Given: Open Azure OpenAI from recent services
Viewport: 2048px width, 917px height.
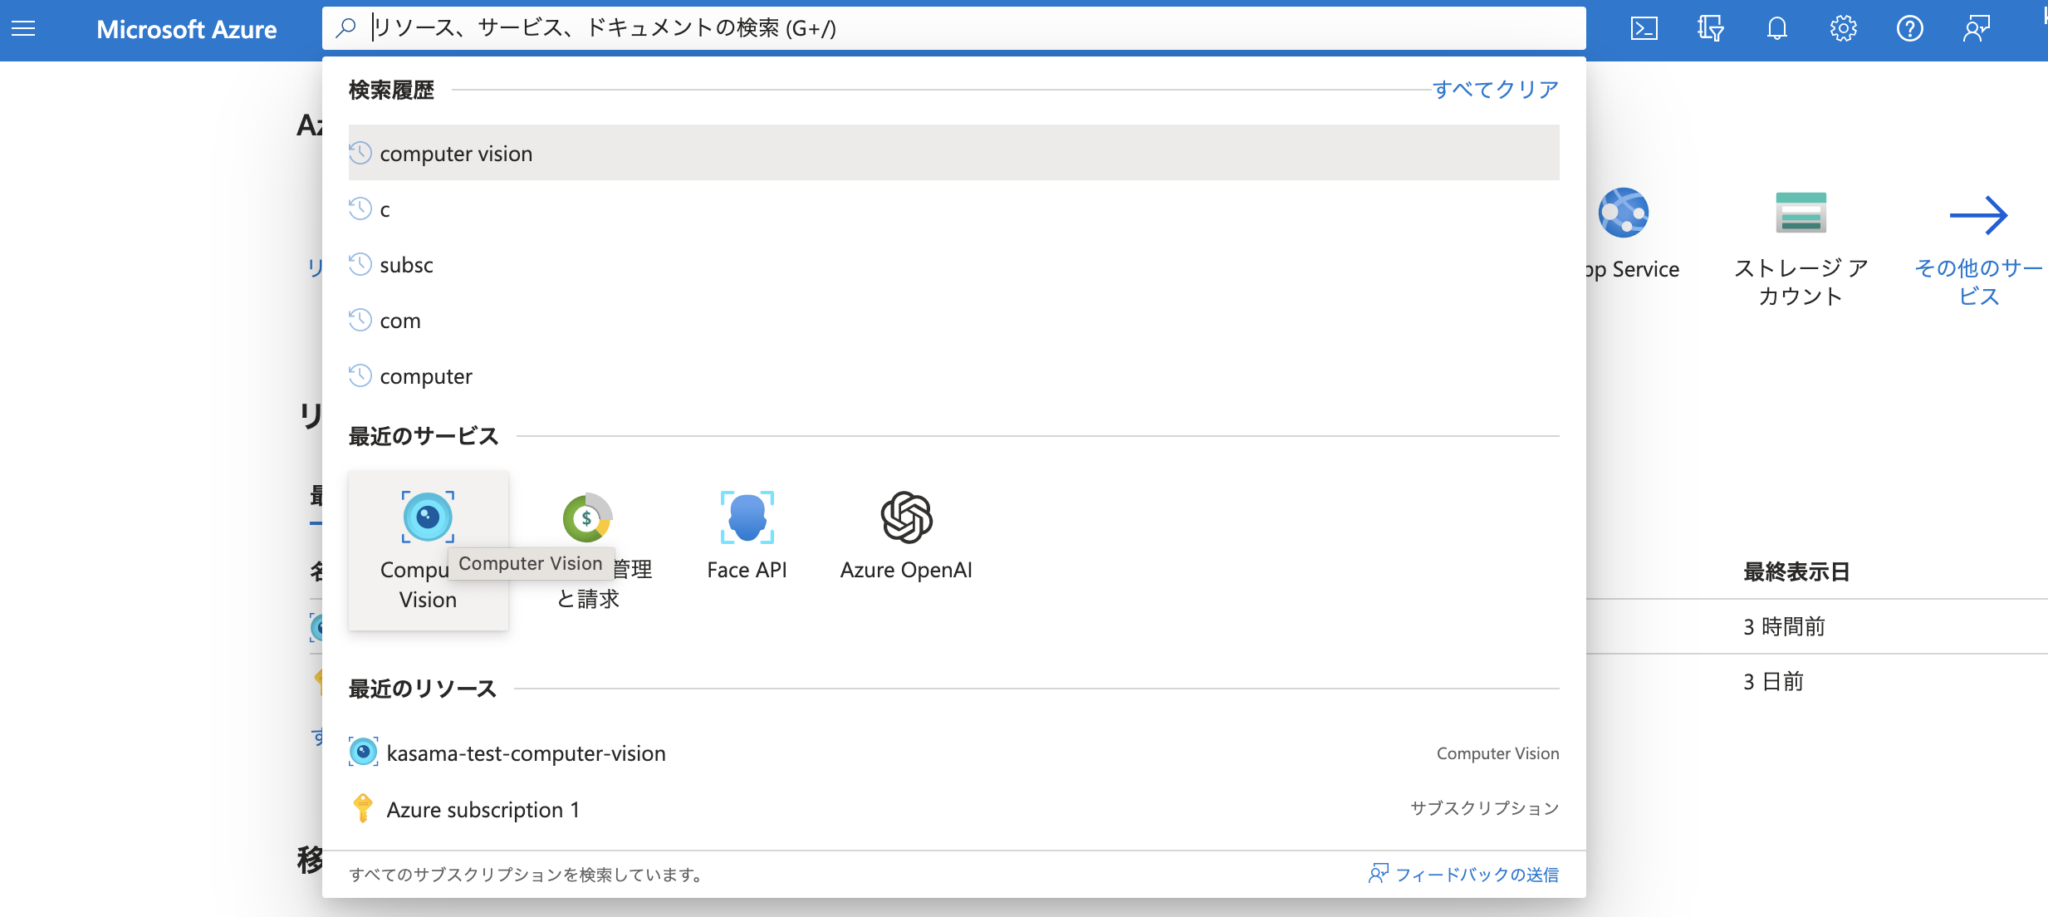Looking at the screenshot, I should pos(905,517).
